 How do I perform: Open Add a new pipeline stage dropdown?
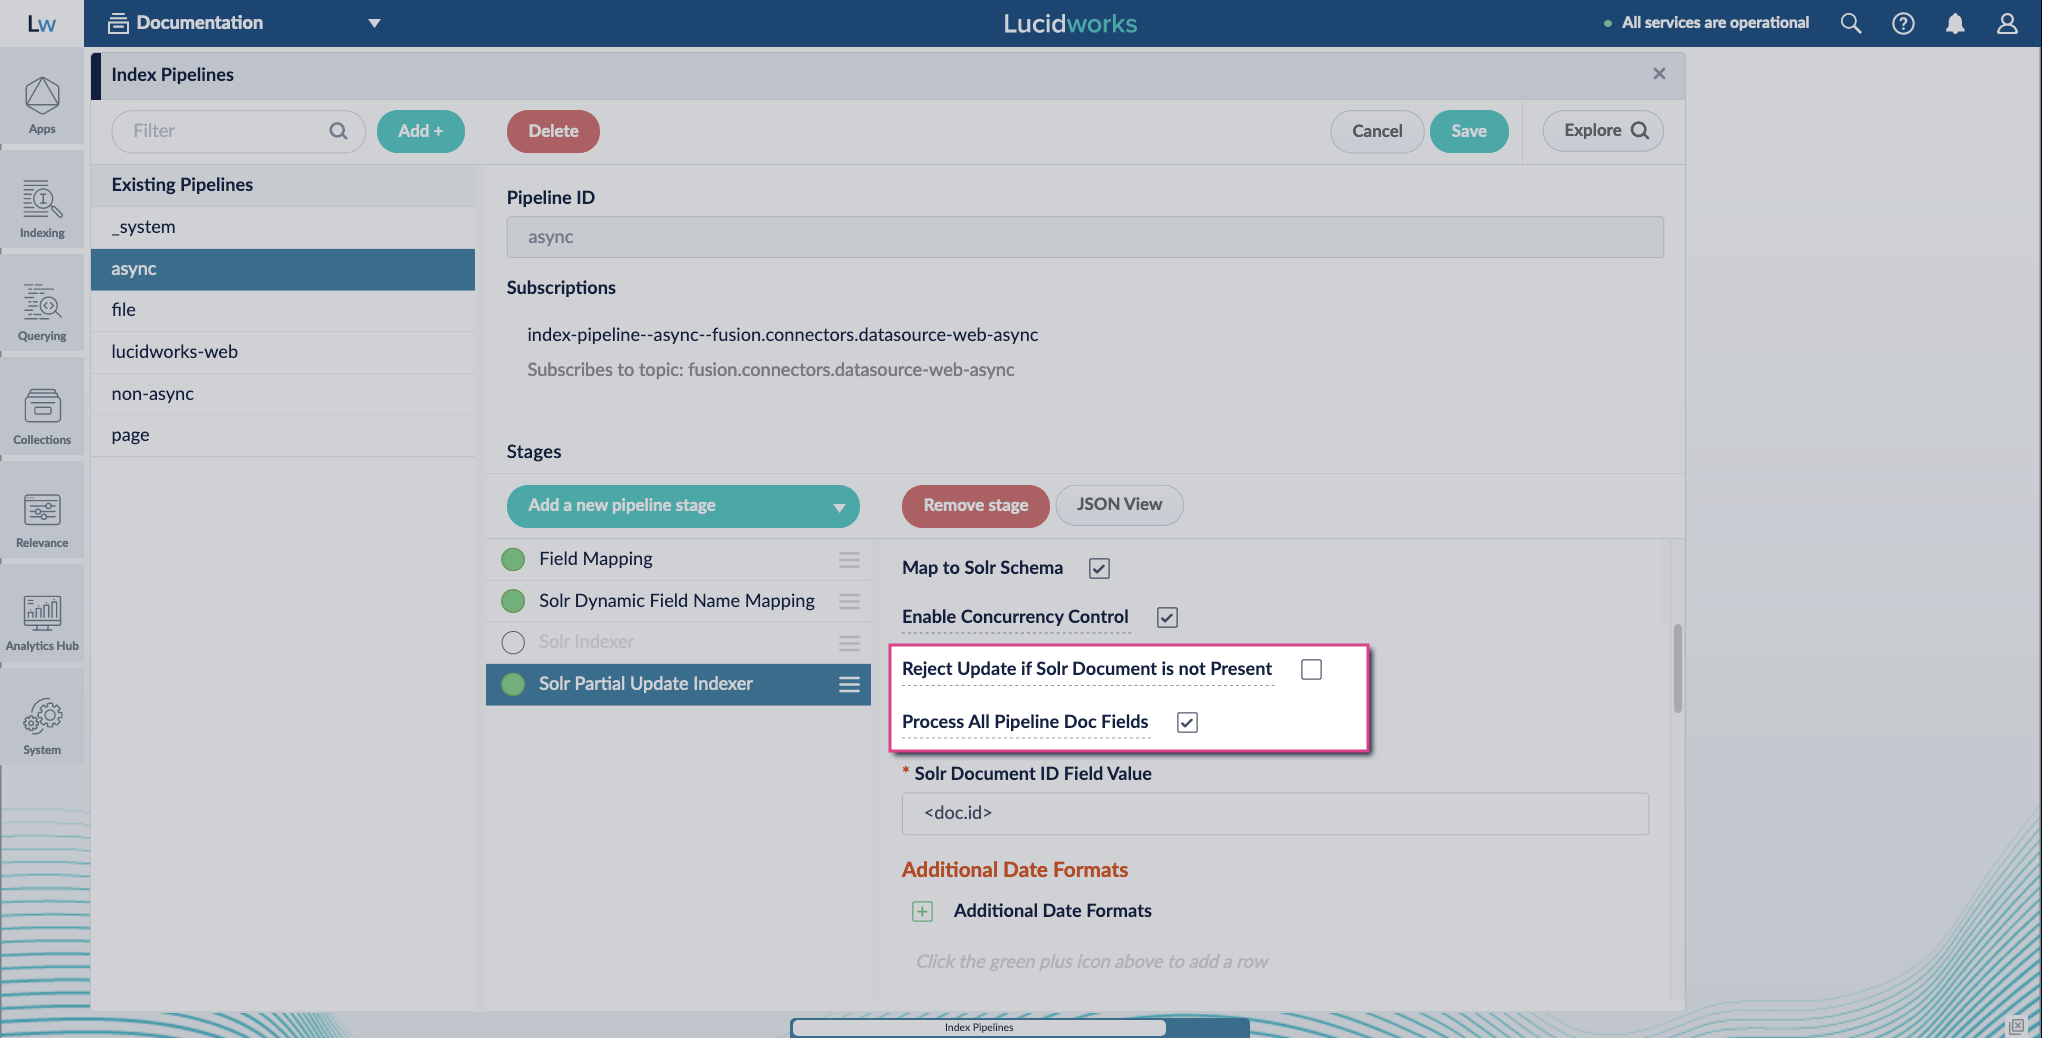pos(683,506)
